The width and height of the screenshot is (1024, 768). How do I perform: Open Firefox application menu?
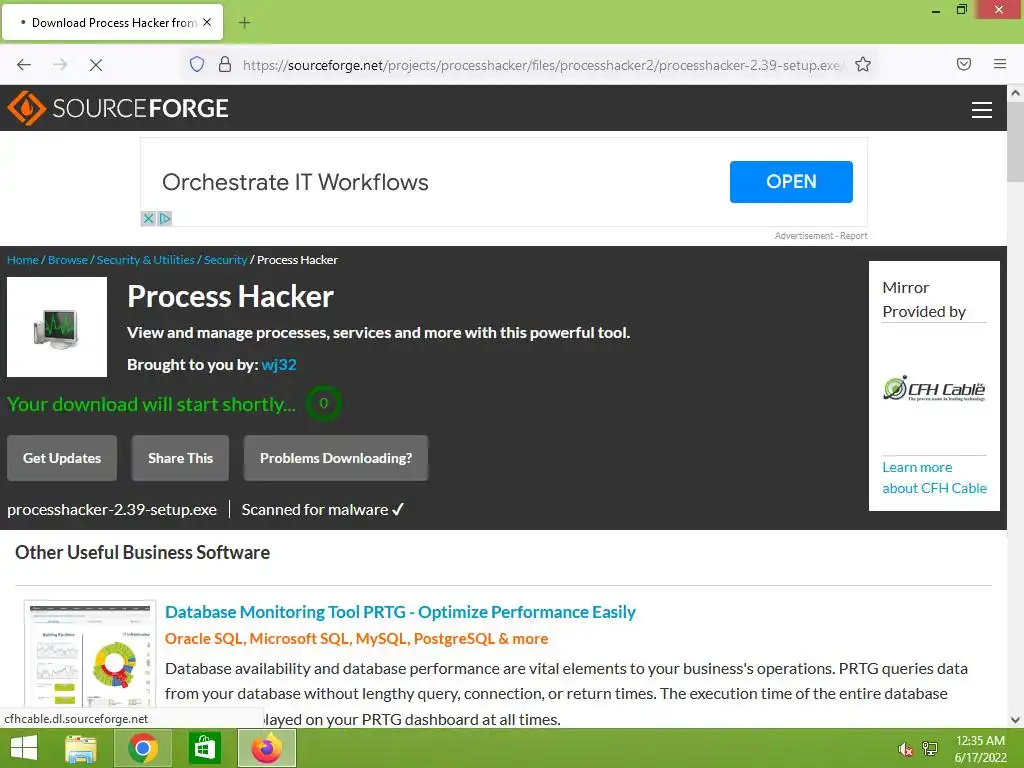tap(1000, 64)
